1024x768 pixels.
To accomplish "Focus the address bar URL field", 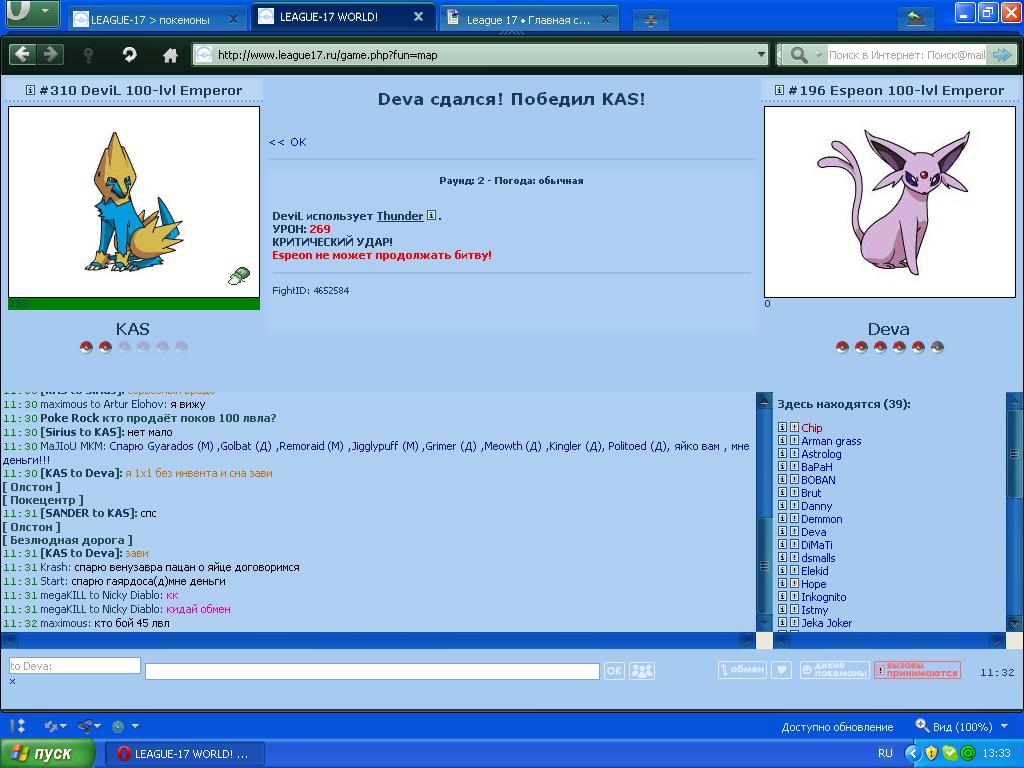I will (x=483, y=55).
